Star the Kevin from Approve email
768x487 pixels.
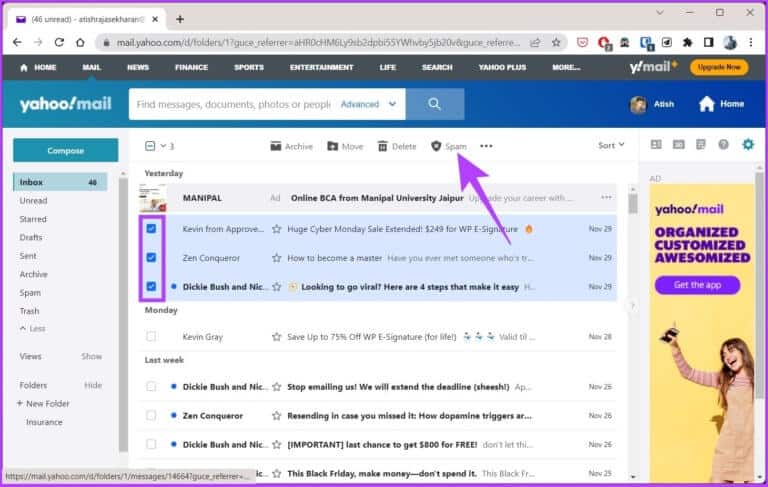click(277, 229)
